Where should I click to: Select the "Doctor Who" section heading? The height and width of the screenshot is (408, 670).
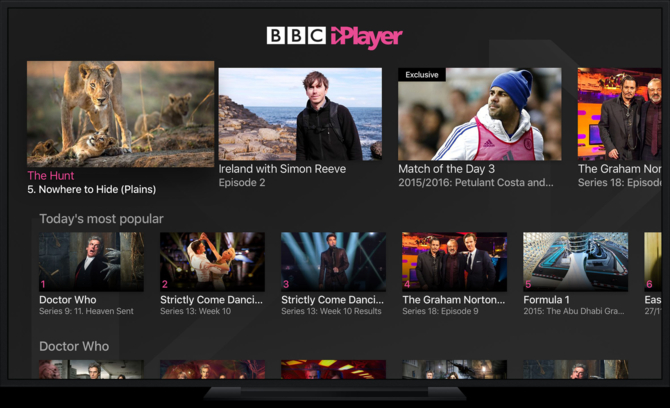[x=74, y=346]
